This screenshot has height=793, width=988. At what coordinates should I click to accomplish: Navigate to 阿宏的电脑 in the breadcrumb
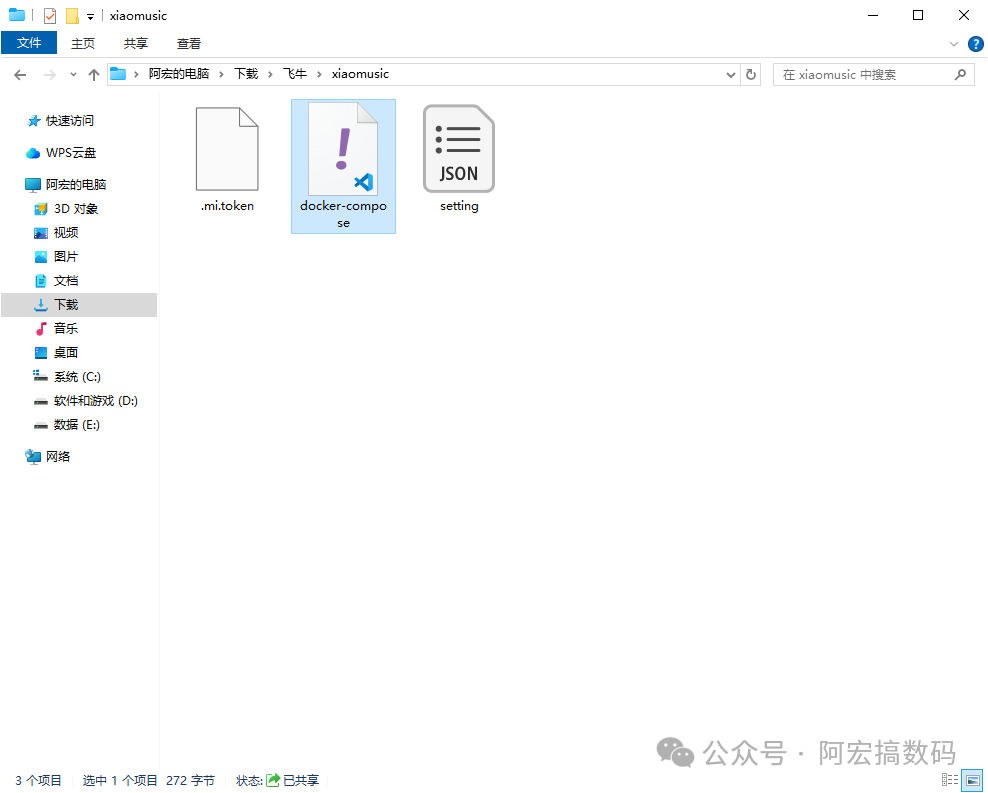coord(179,74)
